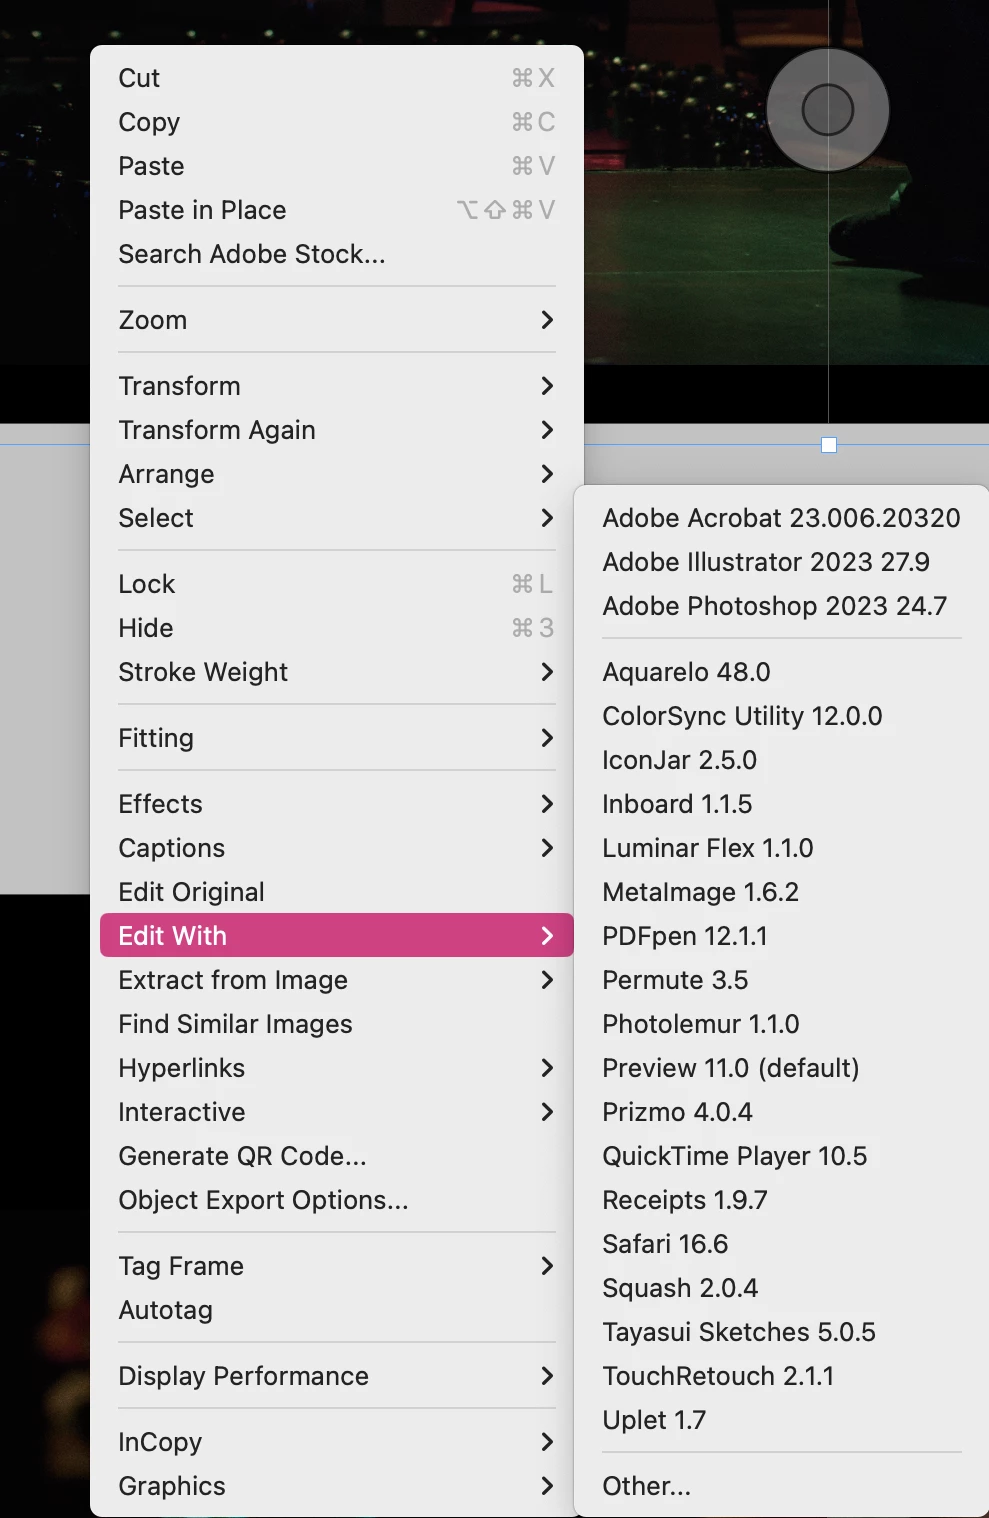Select Paste in the context menu
989x1518 pixels.
click(x=337, y=166)
